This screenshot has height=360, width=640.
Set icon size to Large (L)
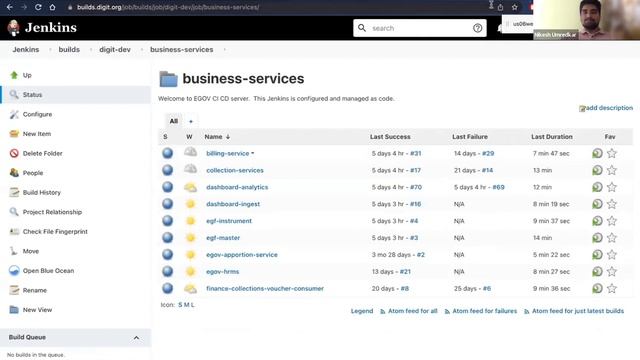click(193, 305)
